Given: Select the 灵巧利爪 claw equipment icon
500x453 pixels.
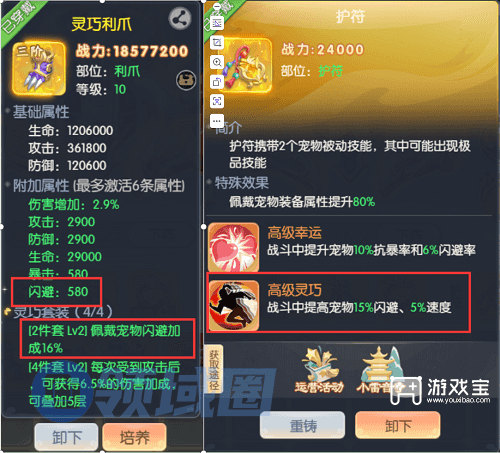Looking at the screenshot, I should click(x=39, y=68).
